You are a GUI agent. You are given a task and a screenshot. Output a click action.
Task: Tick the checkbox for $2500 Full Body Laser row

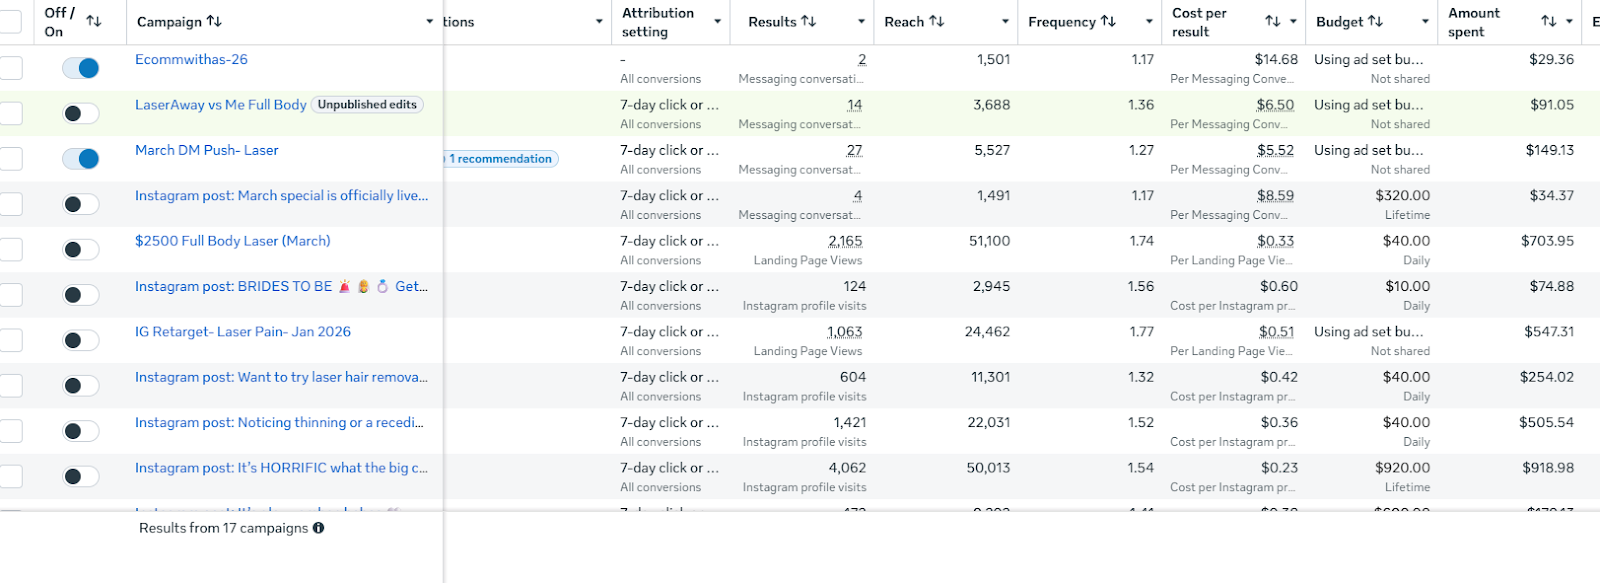point(11,249)
